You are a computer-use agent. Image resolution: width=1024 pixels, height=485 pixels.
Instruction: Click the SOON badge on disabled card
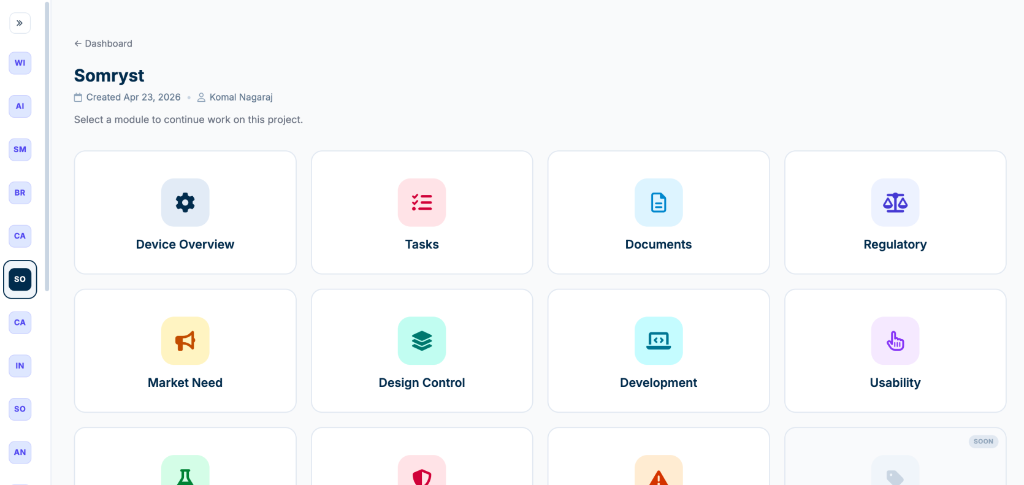coord(984,441)
